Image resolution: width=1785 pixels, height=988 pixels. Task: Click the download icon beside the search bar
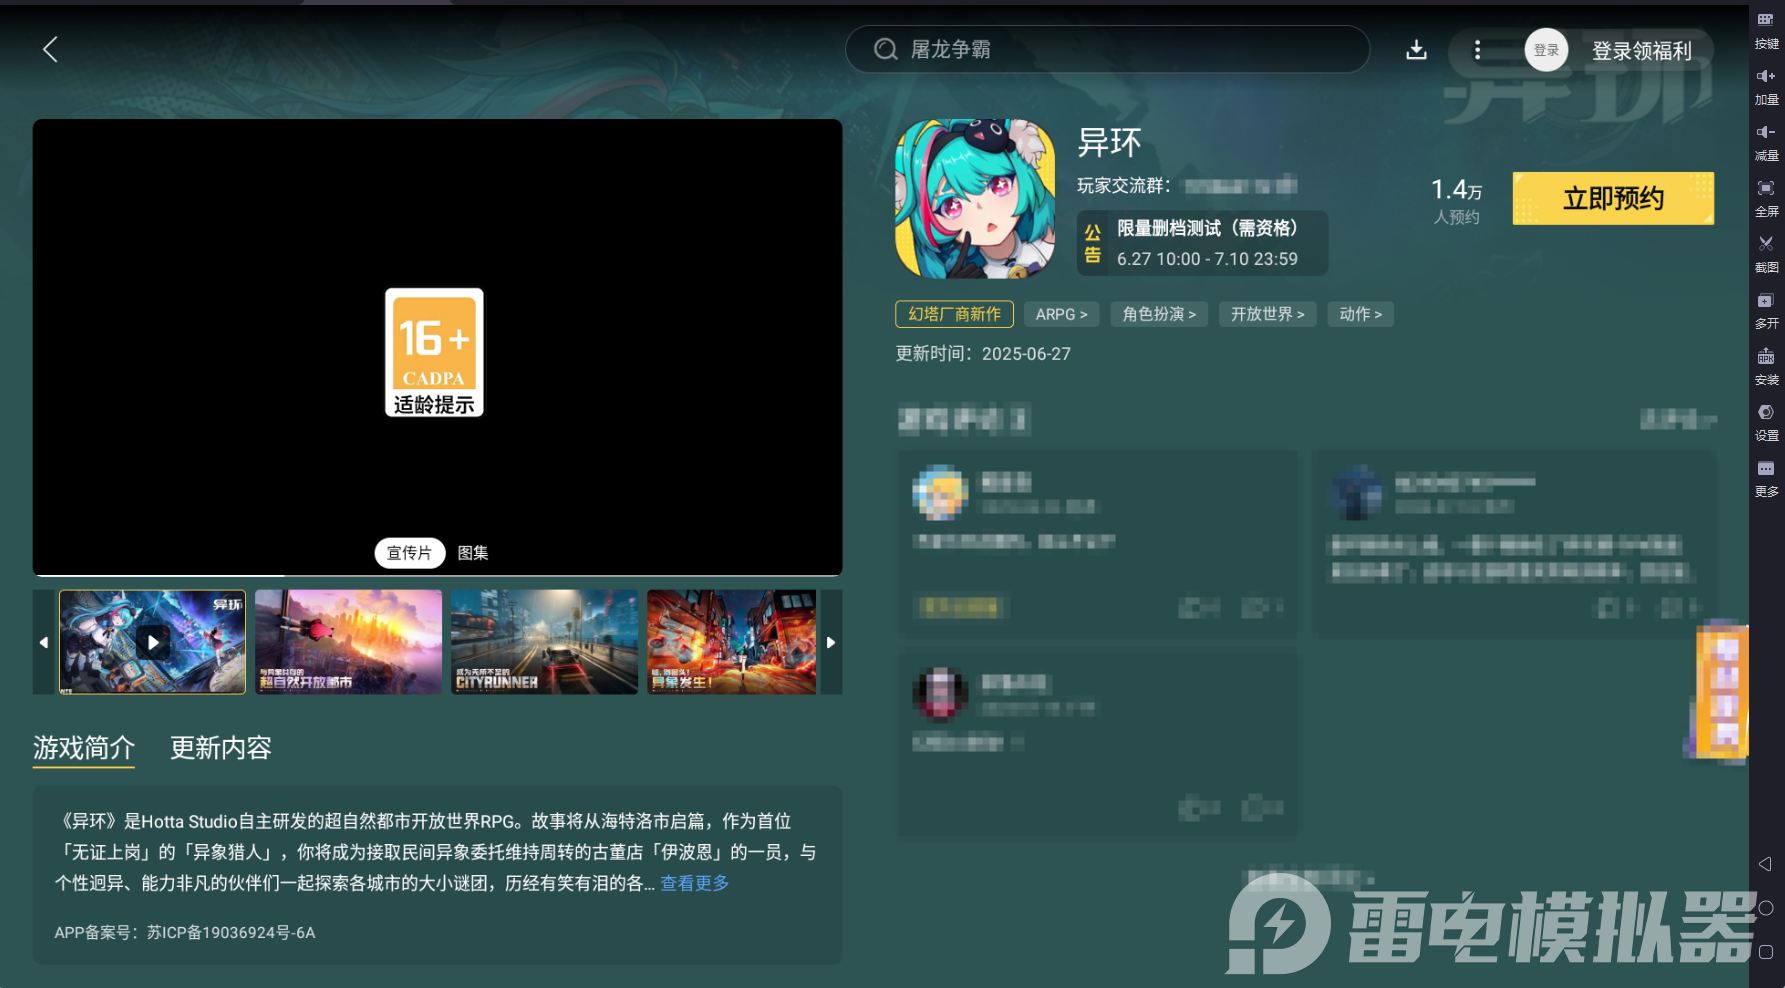click(x=1416, y=49)
